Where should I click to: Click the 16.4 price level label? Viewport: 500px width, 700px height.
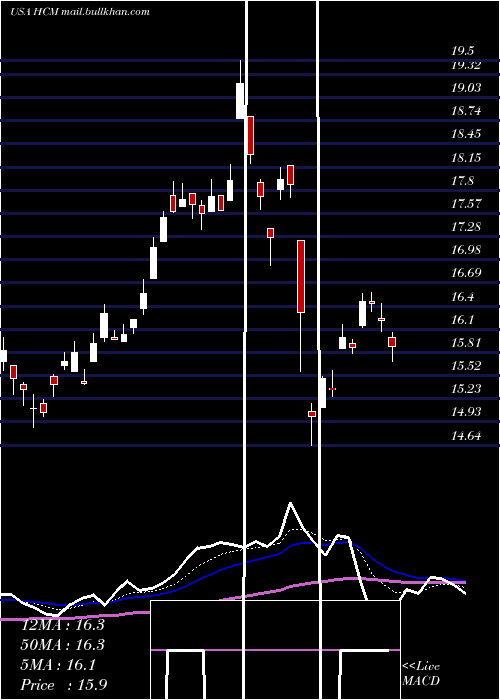(462, 297)
